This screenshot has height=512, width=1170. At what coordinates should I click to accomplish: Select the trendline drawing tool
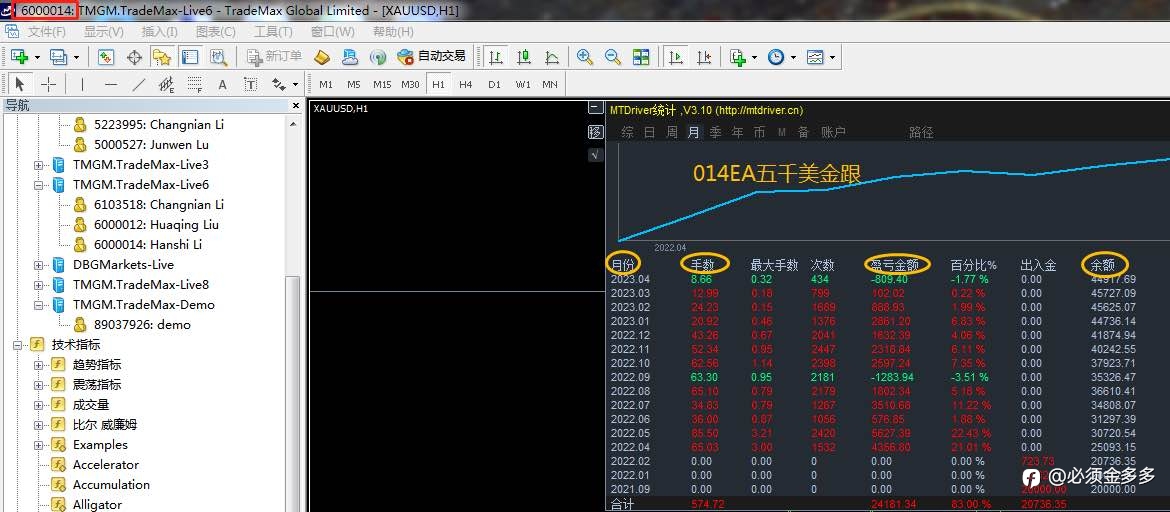pyautogui.click(x=139, y=84)
